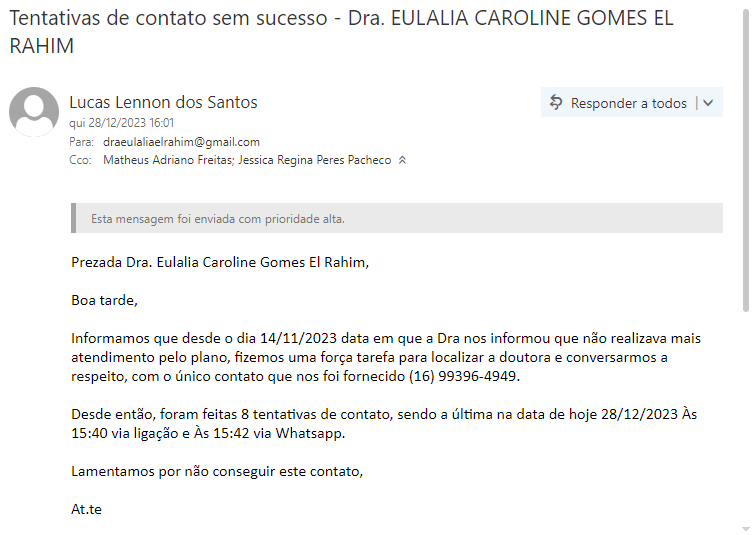Click the high priority notice banner
755x535 pixels.
coord(397,218)
